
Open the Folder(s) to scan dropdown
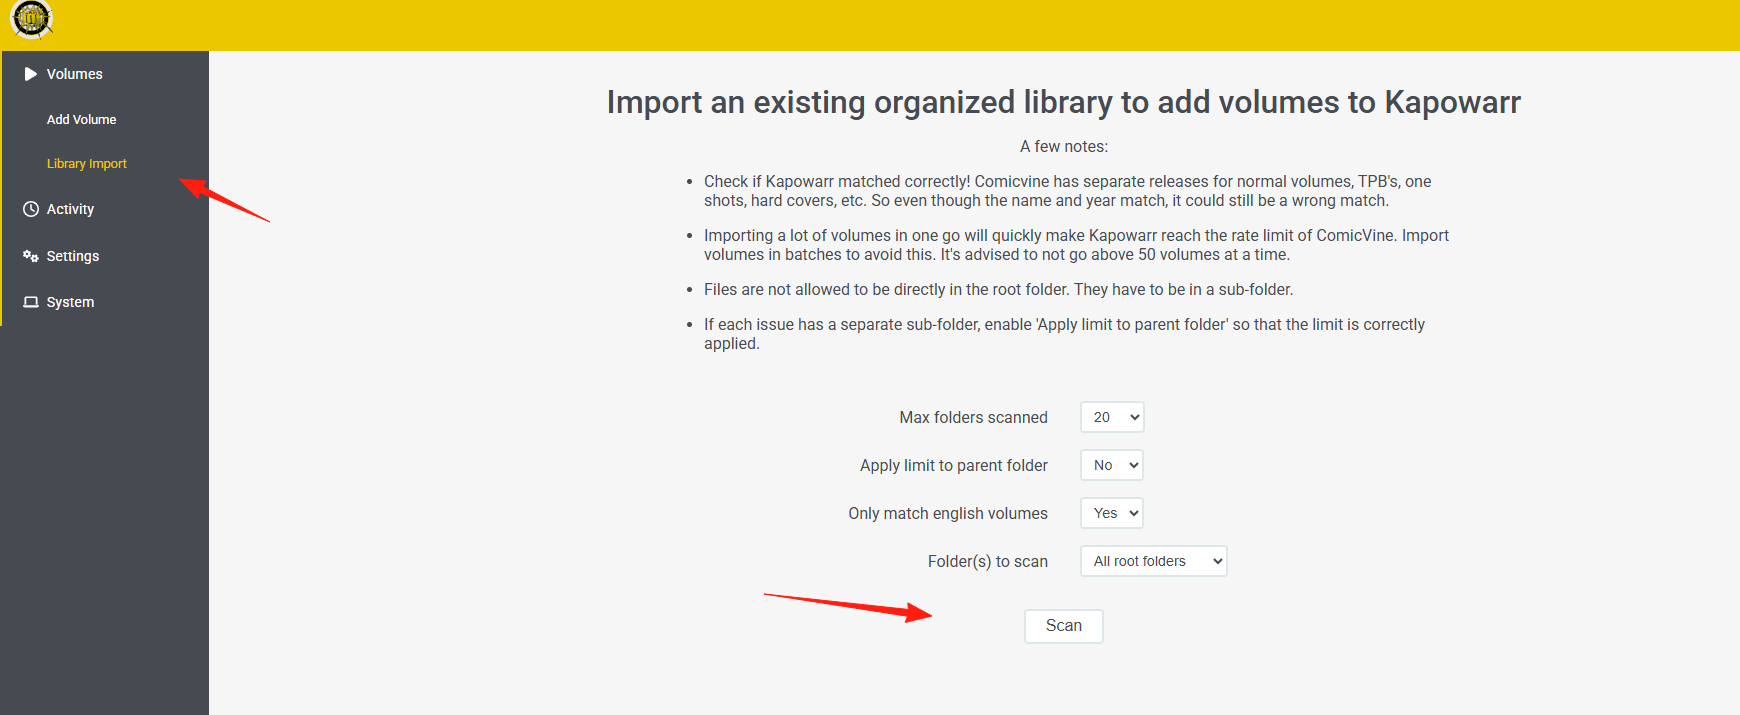pyautogui.click(x=1154, y=561)
